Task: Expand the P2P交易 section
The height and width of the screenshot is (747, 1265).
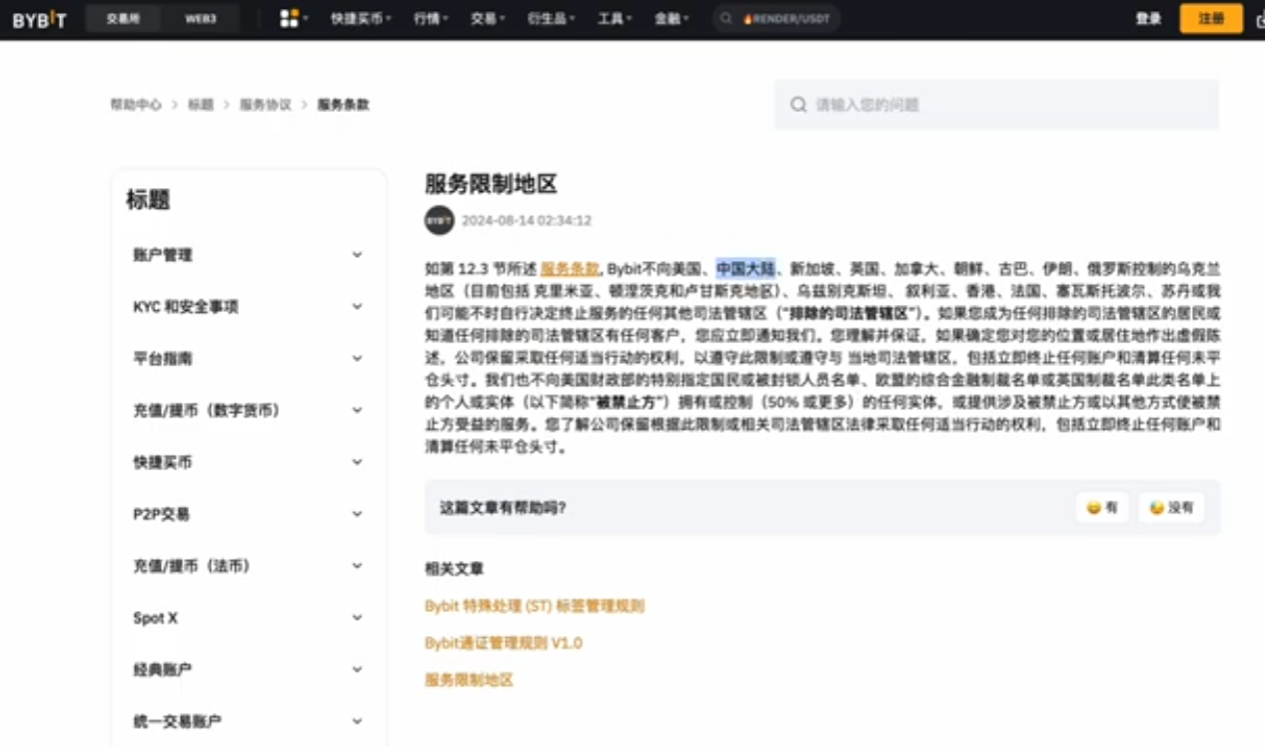Action: pyautogui.click(x=248, y=514)
